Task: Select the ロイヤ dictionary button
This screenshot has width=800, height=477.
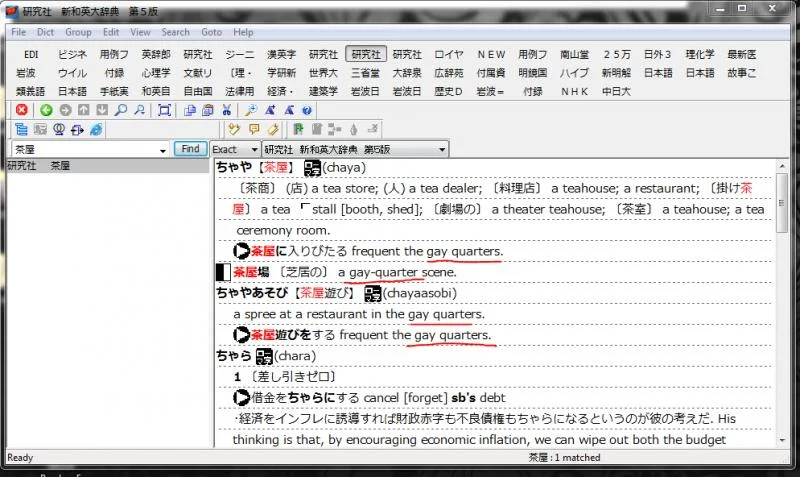Action: tap(449, 54)
